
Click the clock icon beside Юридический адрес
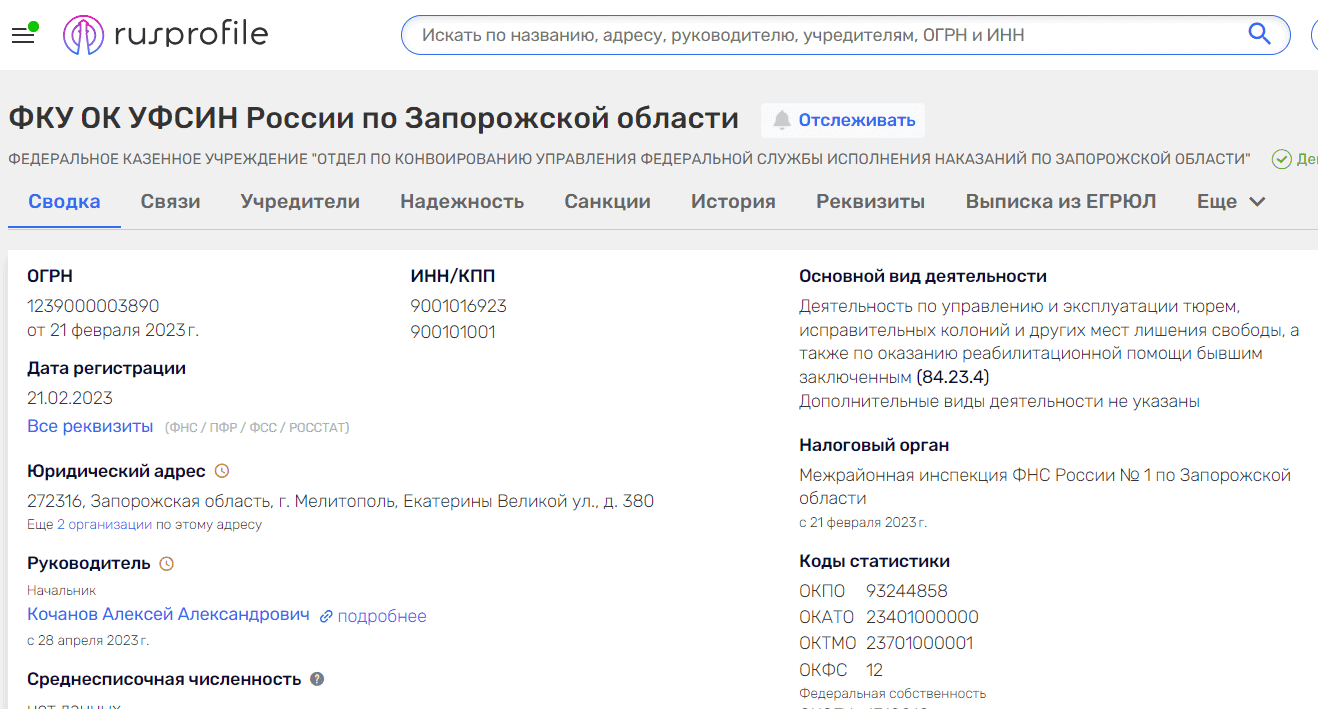[222, 468]
